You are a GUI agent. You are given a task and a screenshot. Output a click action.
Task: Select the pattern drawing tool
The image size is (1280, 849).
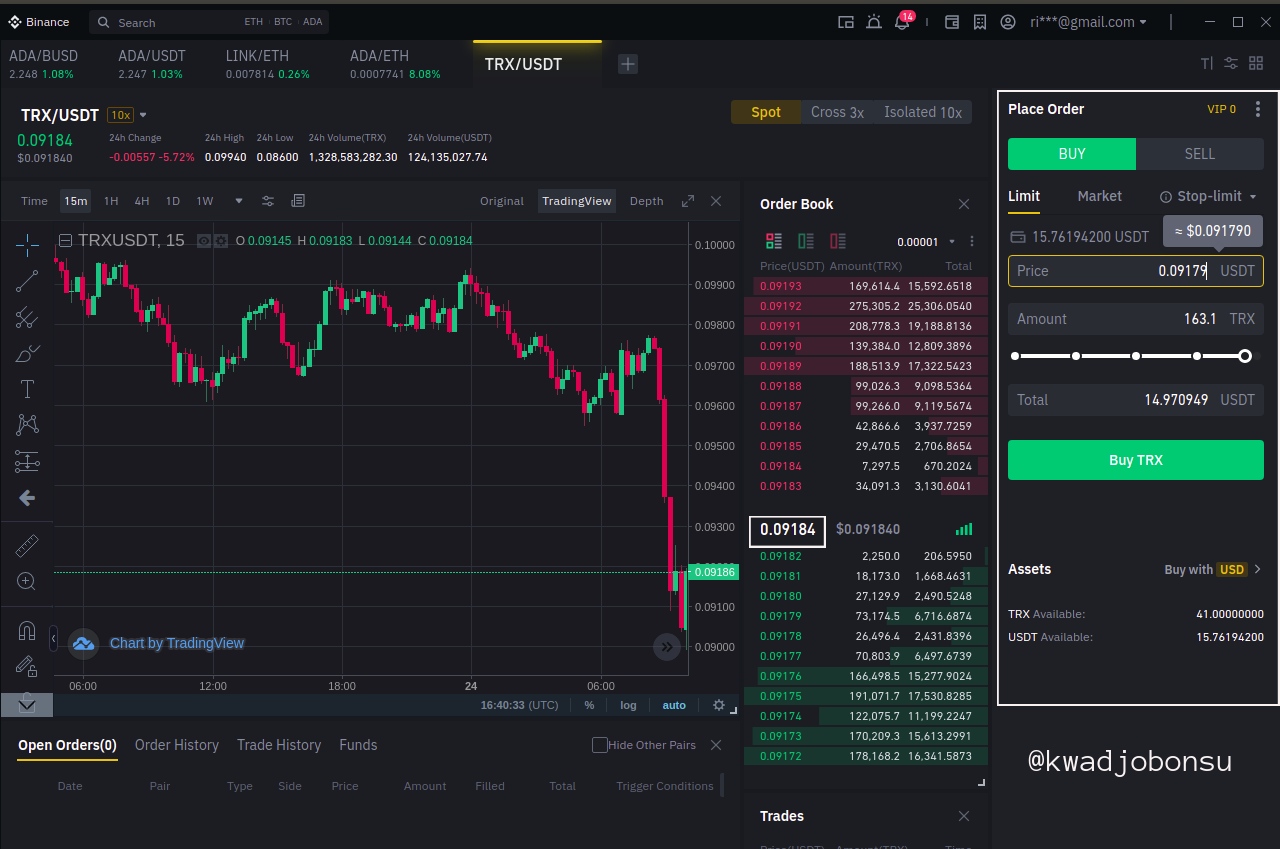(27, 425)
